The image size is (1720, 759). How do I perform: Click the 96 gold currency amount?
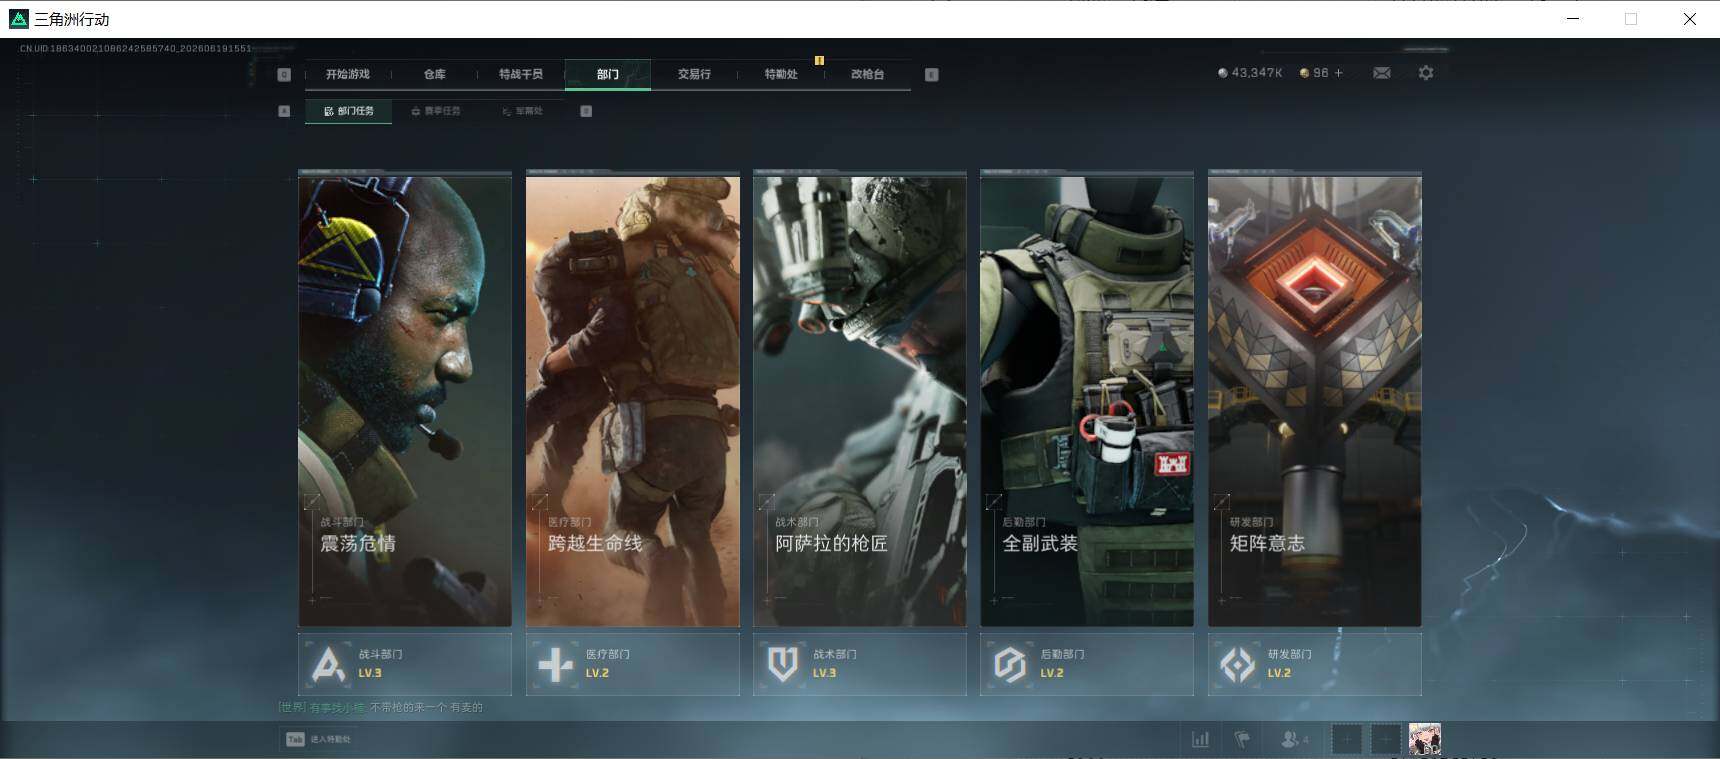(x=1314, y=73)
